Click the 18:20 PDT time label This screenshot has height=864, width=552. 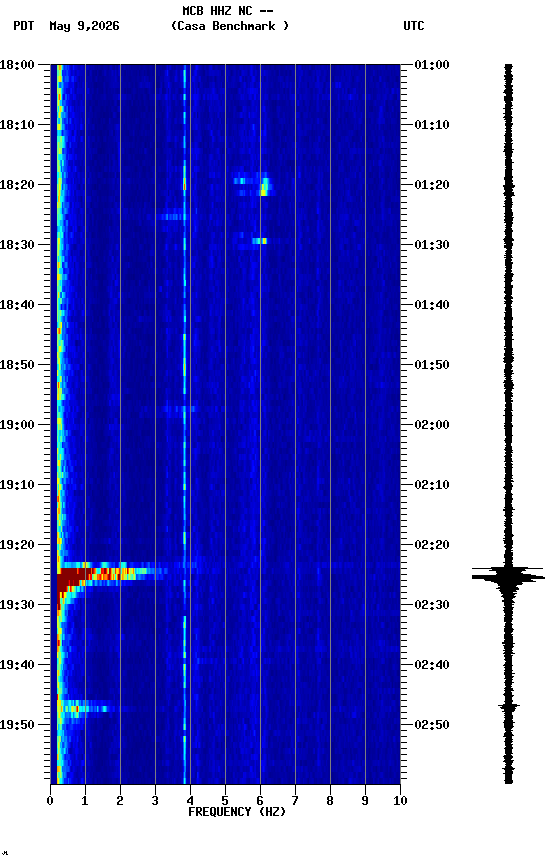point(17,185)
